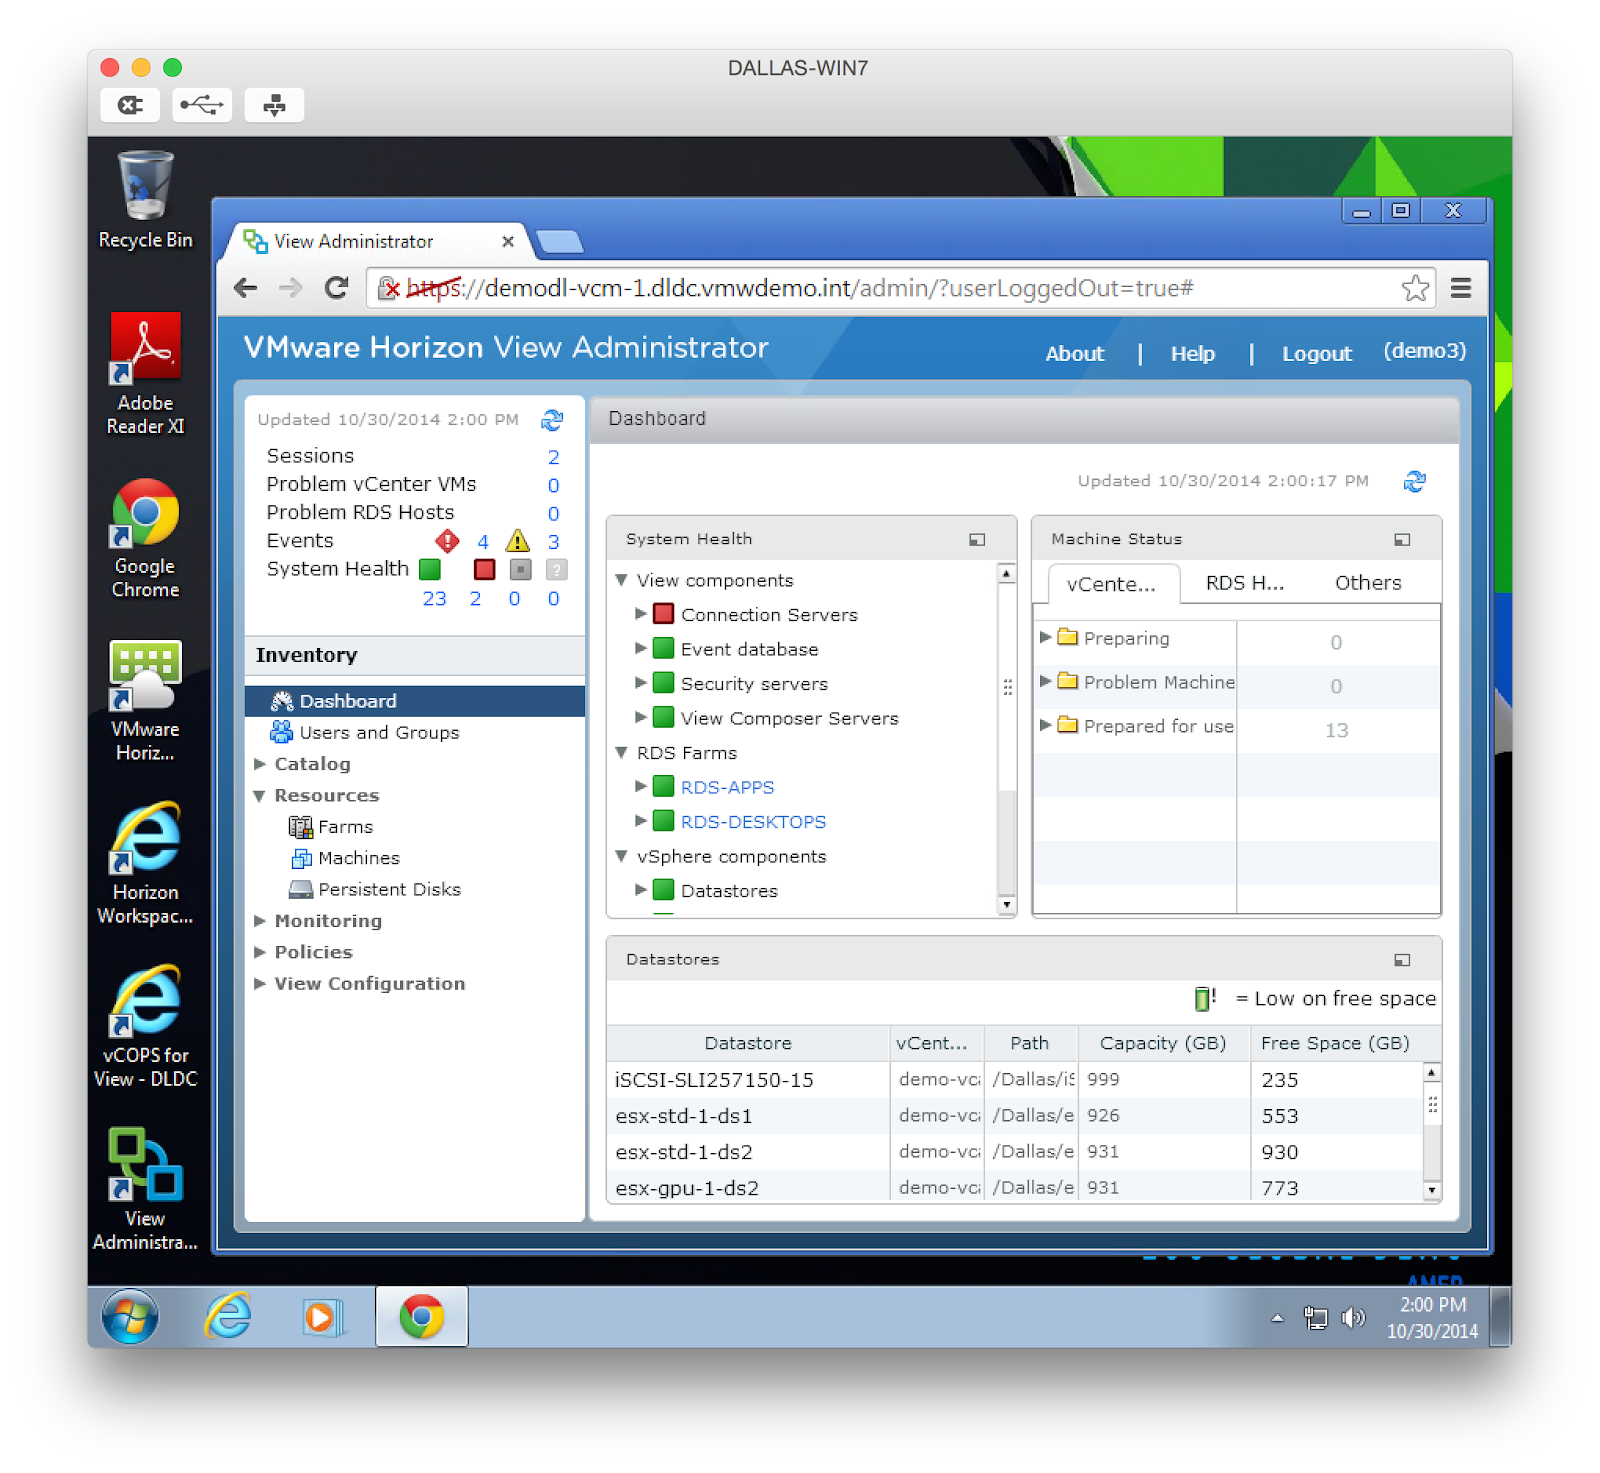Click the Logout link
Screen dimensions: 1600x1473
pyautogui.click(x=1317, y=354)
